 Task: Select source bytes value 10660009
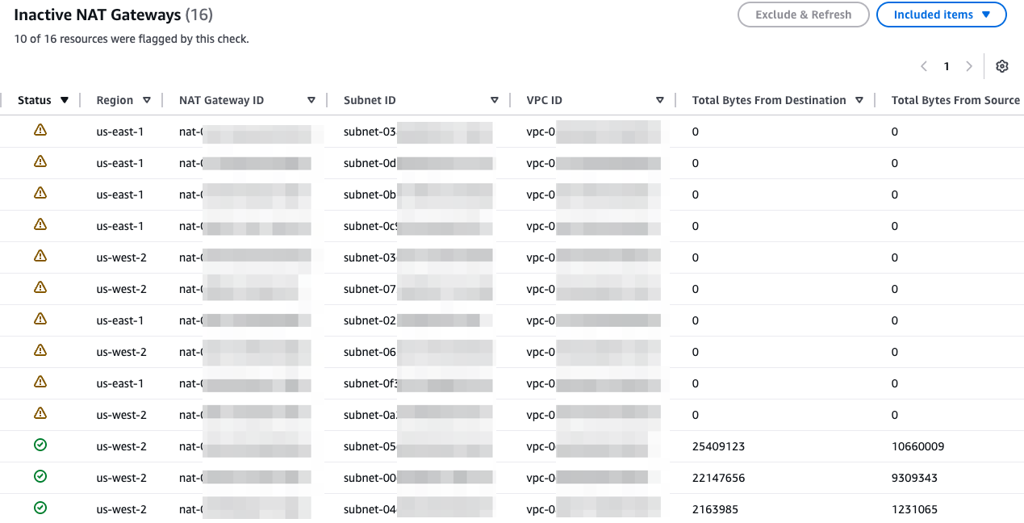(x=918, y=447)
